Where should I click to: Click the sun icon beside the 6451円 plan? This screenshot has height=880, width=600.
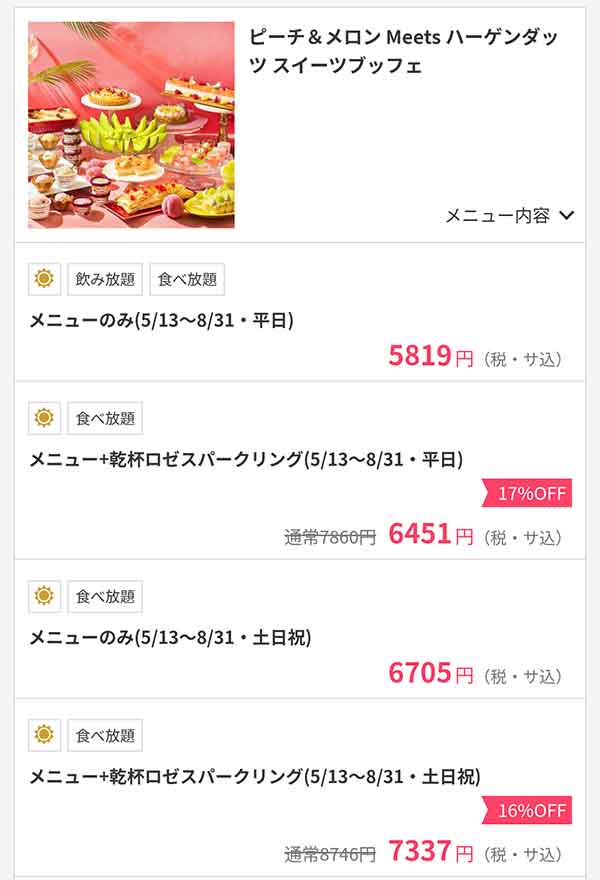click(x=44, y=418)
